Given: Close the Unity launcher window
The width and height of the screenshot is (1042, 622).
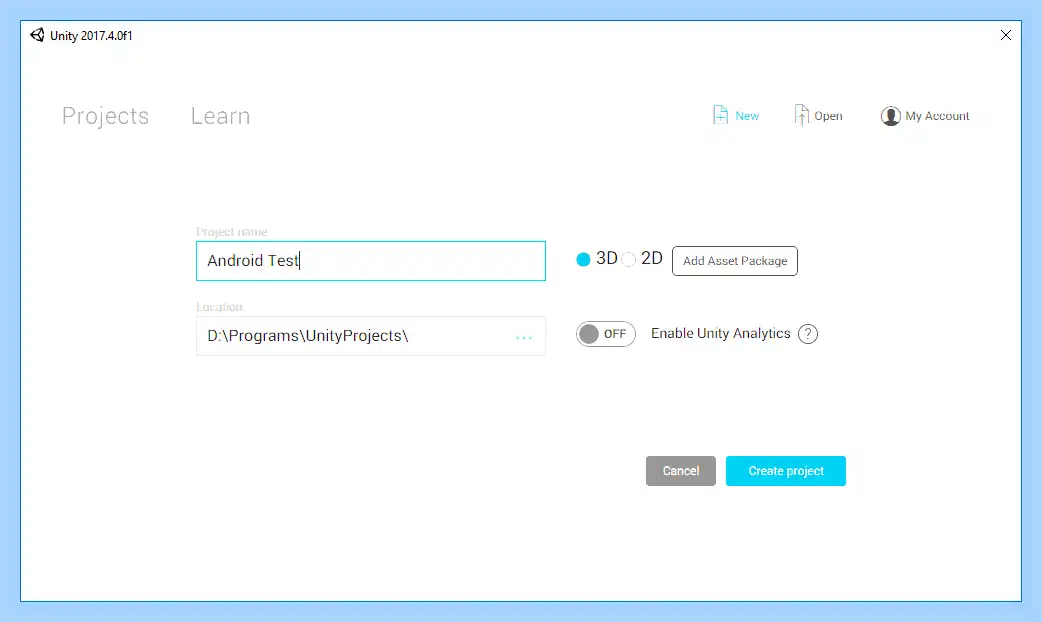Looking at the screenshot, I should coord(1005,35).
